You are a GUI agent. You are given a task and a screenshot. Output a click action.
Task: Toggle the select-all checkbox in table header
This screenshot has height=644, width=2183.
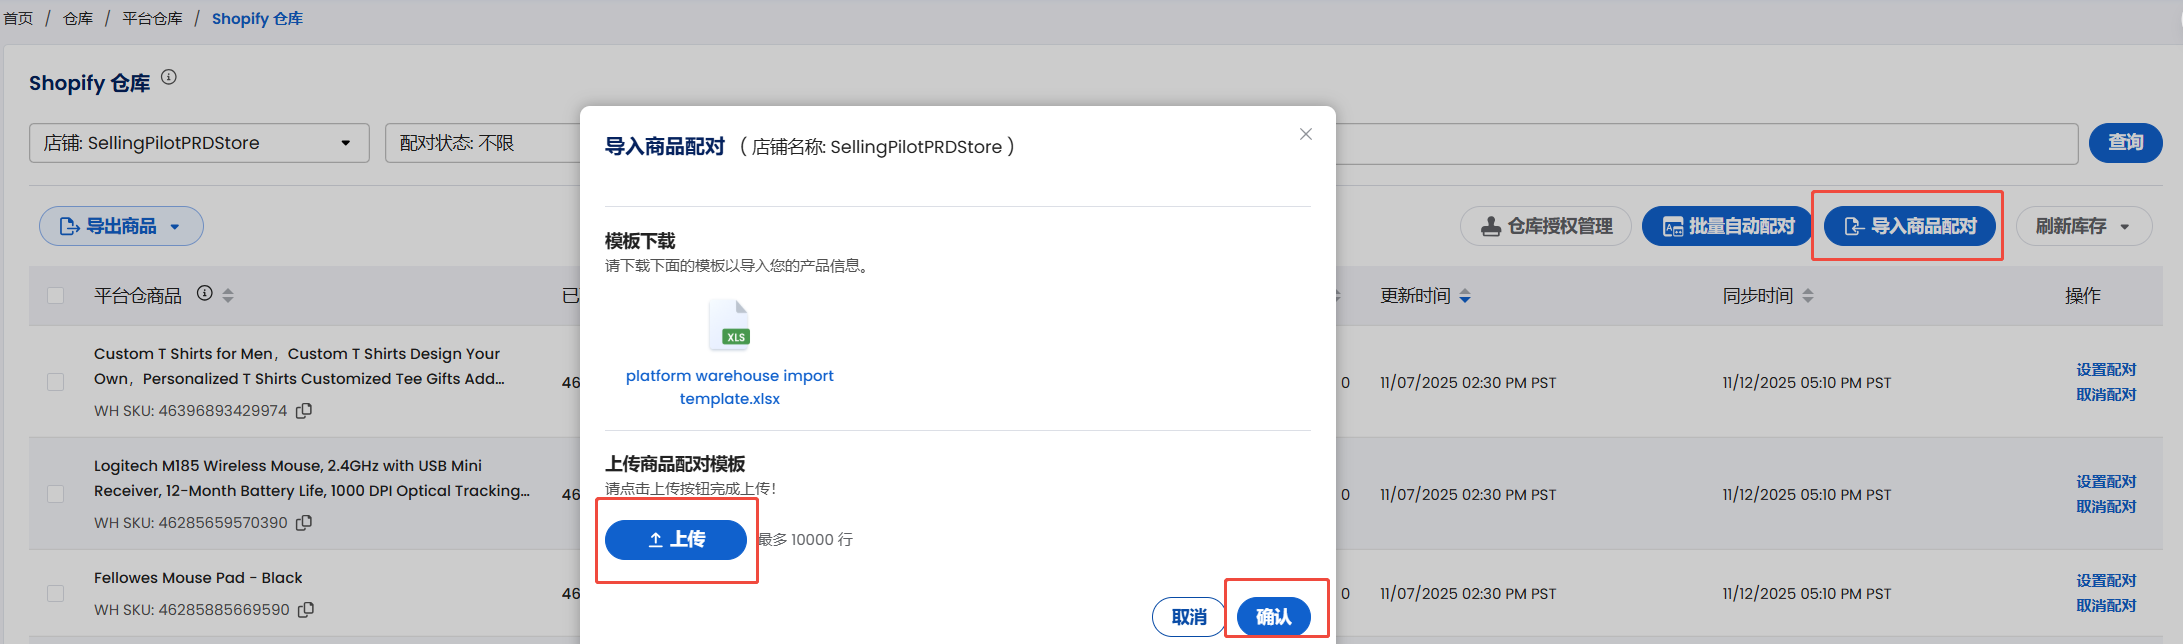[56, 295]
